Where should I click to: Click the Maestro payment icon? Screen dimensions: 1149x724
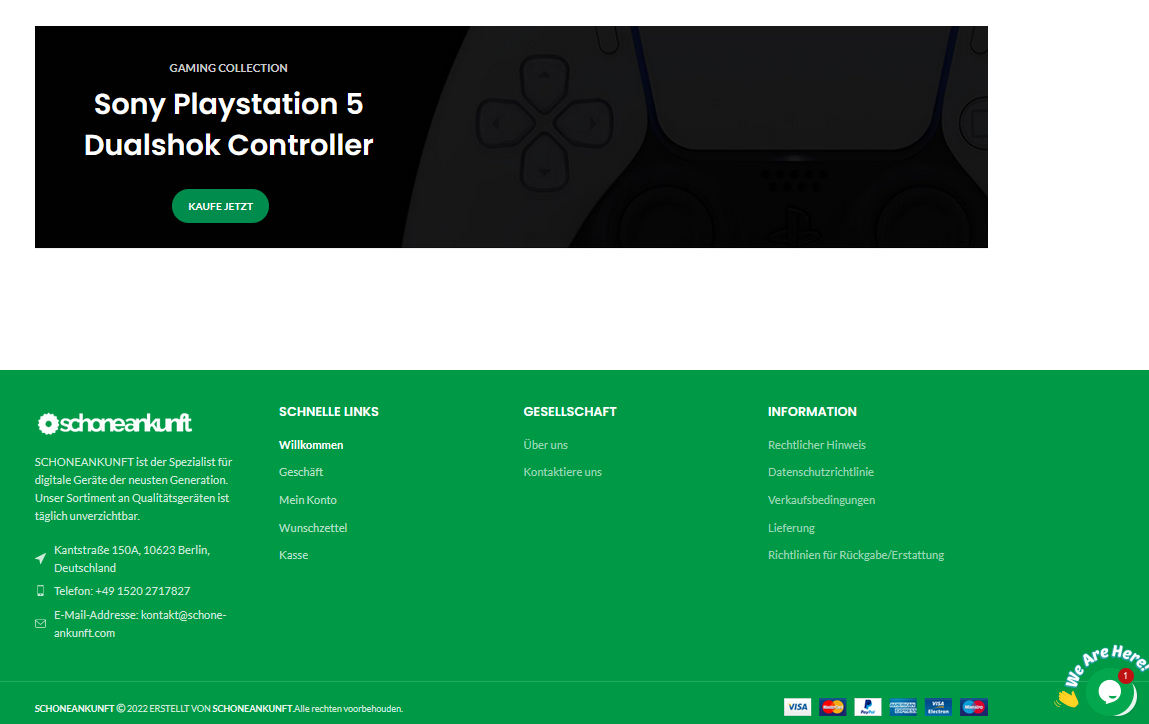click(x=973, y=707)
